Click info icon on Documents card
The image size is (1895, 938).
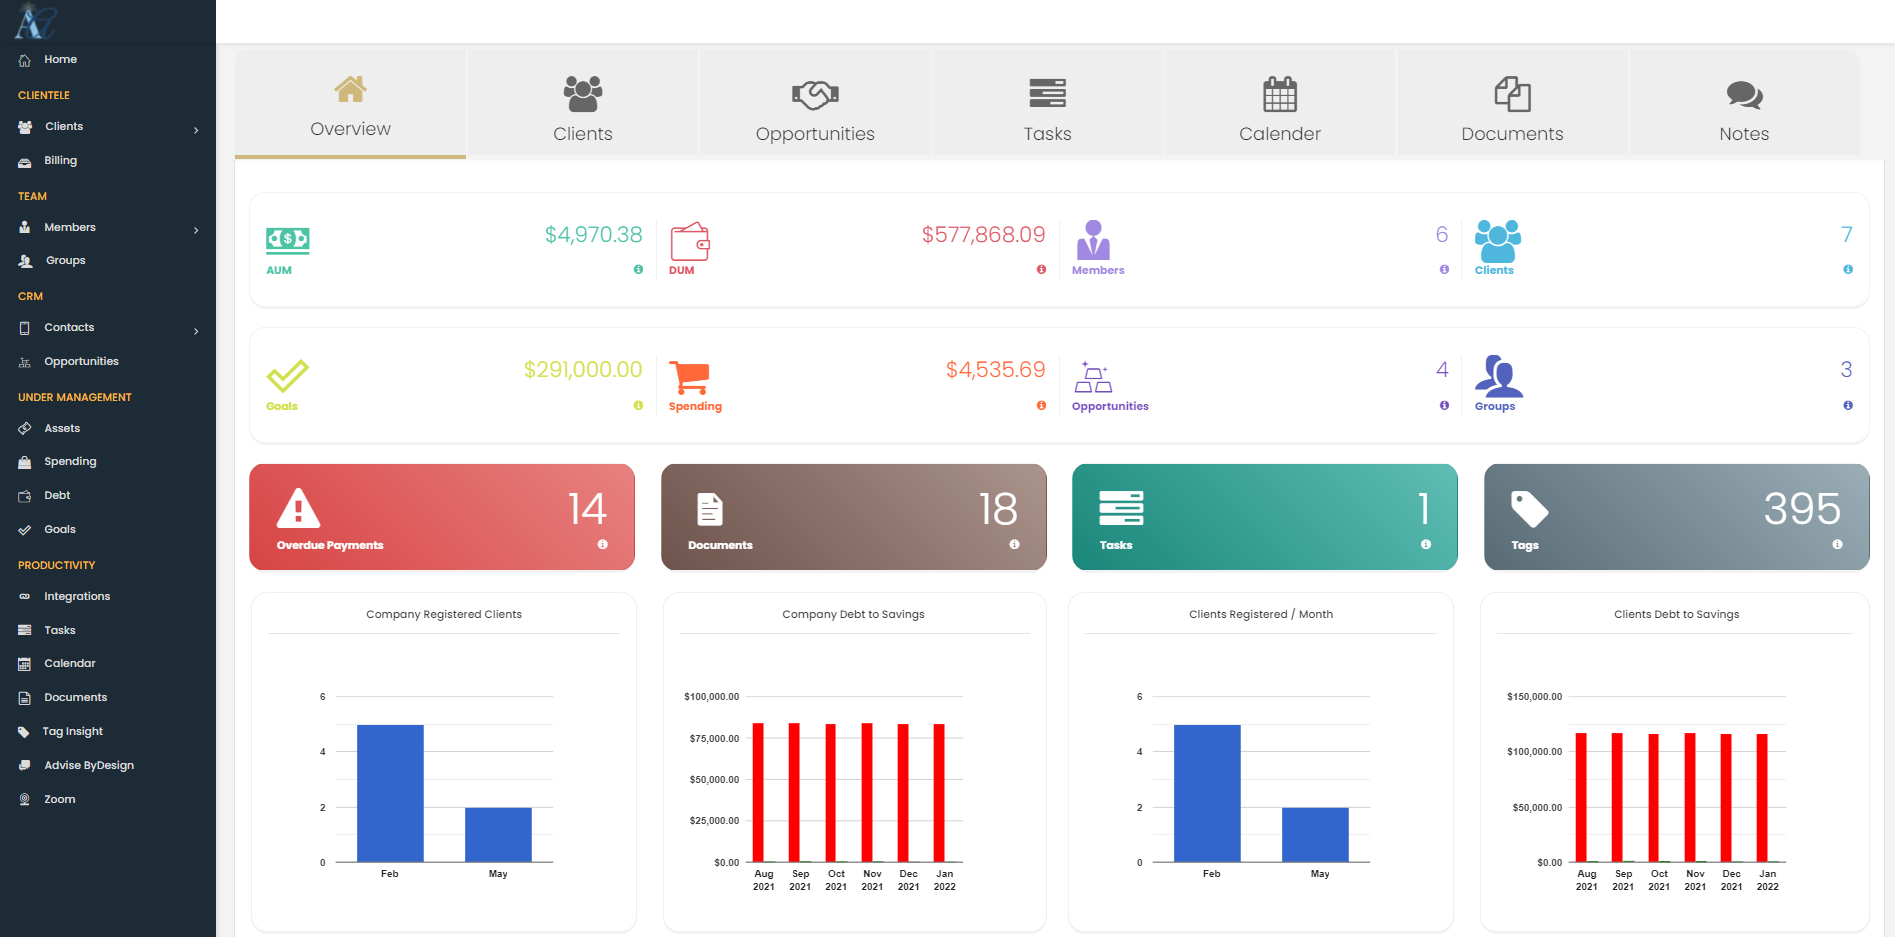(x=1015, y=545)
